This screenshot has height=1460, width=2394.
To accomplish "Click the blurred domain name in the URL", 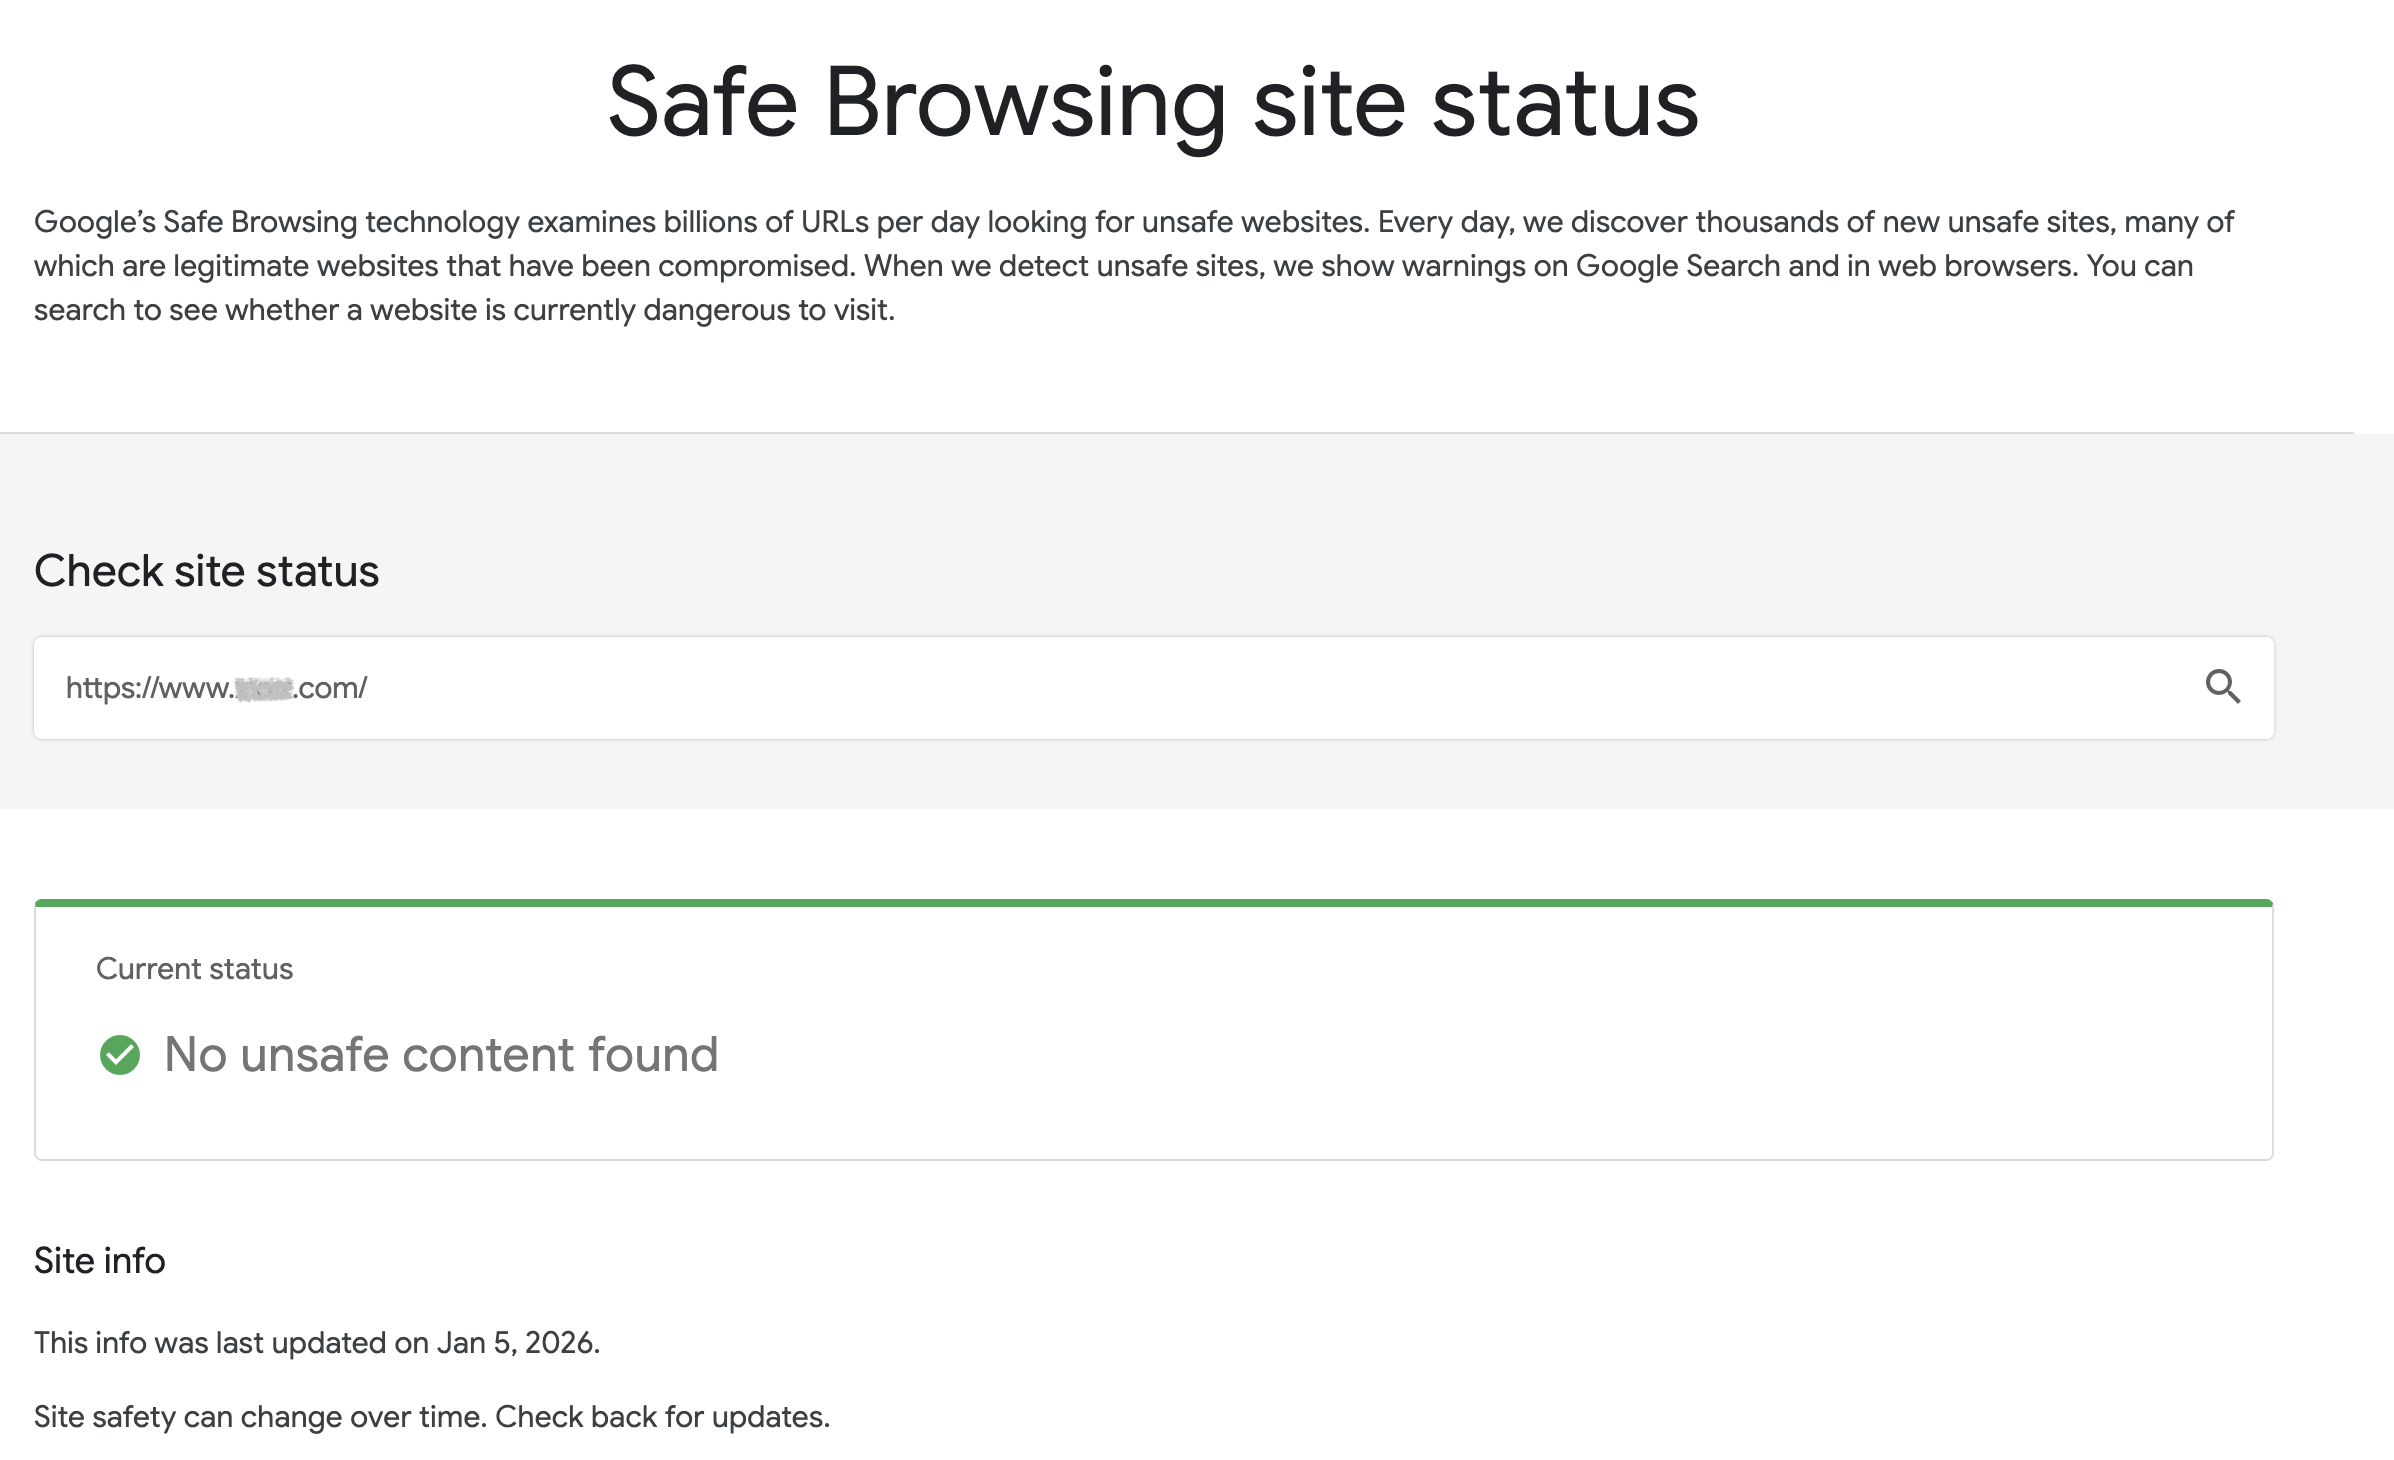I will (264, 689).
